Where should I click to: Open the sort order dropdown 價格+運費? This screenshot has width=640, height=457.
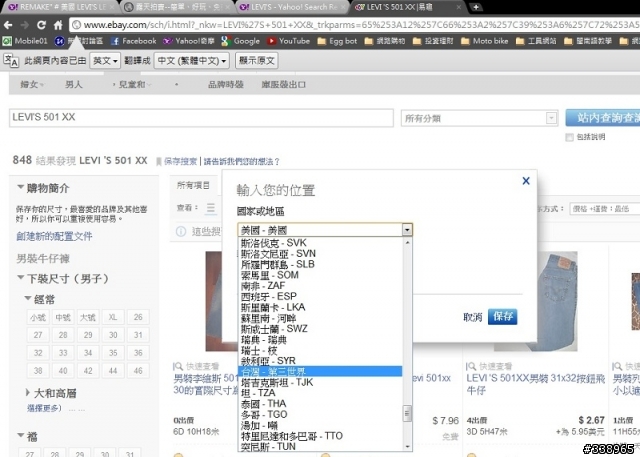click(x=604, y=209)
